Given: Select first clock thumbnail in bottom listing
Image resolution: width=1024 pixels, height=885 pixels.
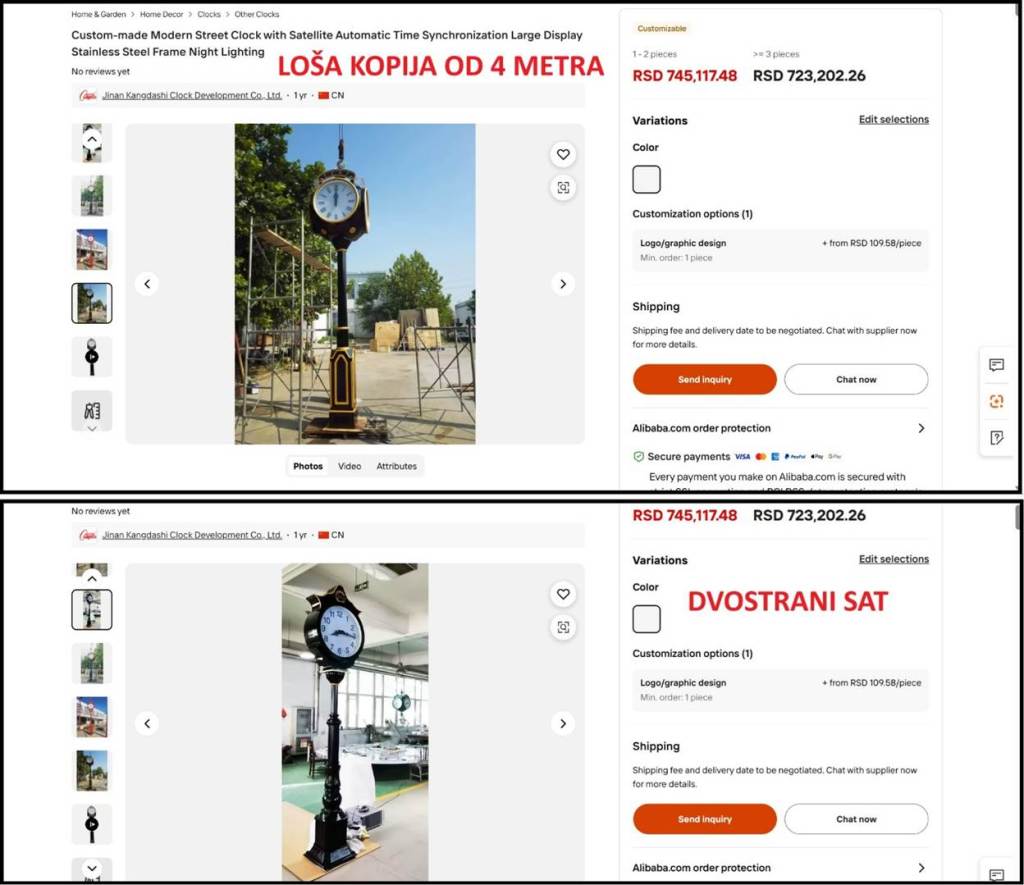Looking at the screenshot, I should 92,609.
